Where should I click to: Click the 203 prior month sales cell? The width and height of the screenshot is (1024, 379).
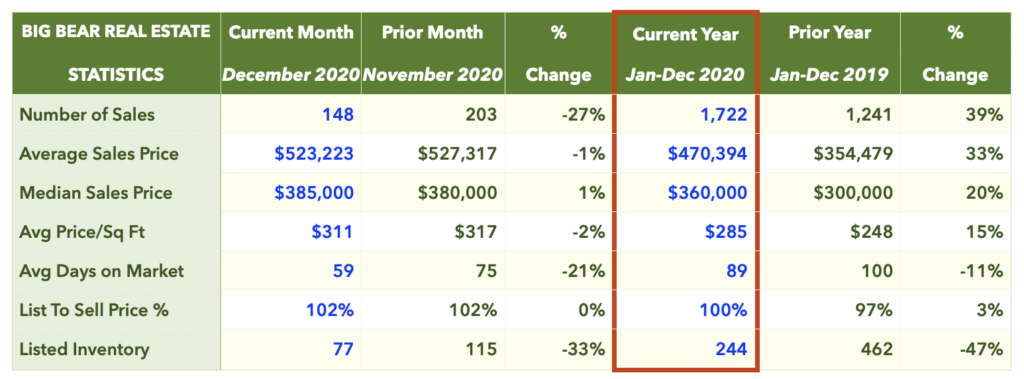481,114
